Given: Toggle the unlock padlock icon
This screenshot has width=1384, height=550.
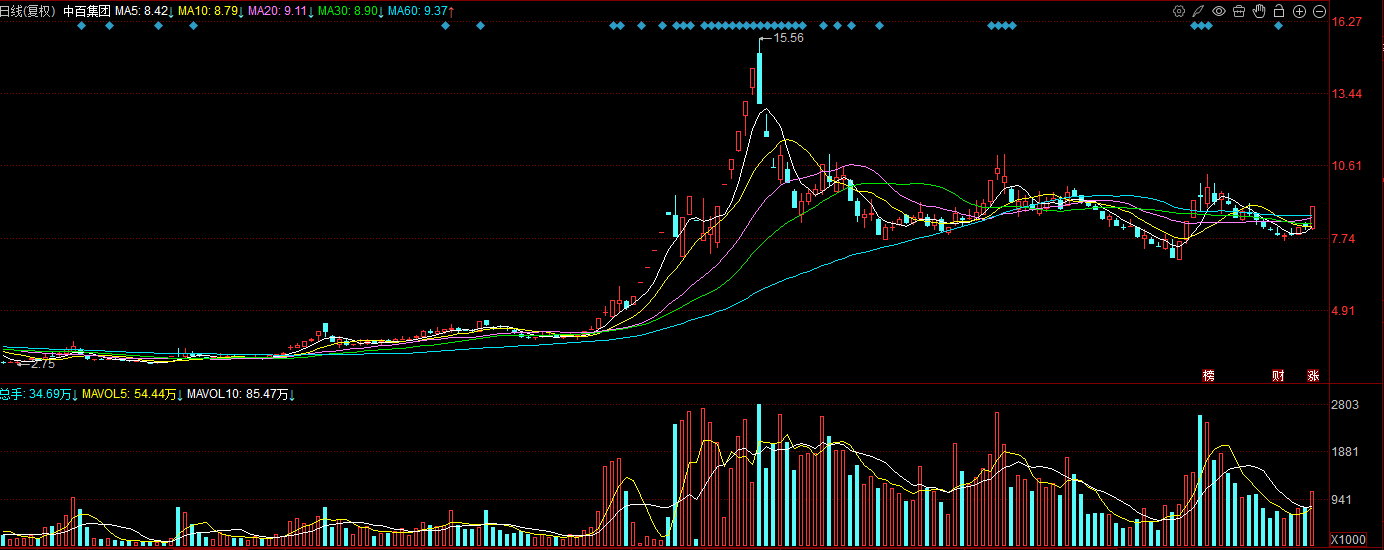Looking at the screenshot, I should (1279, 11).
